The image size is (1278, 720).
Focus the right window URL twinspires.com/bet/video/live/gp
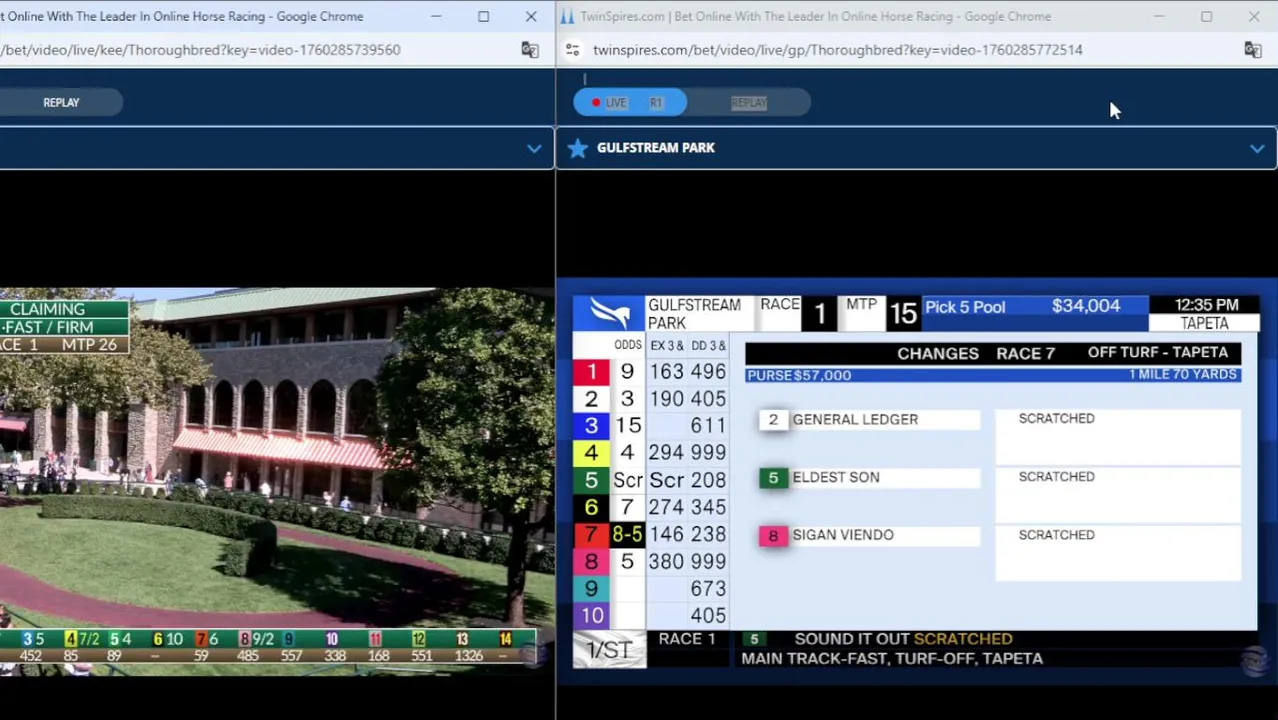[837, 50]
